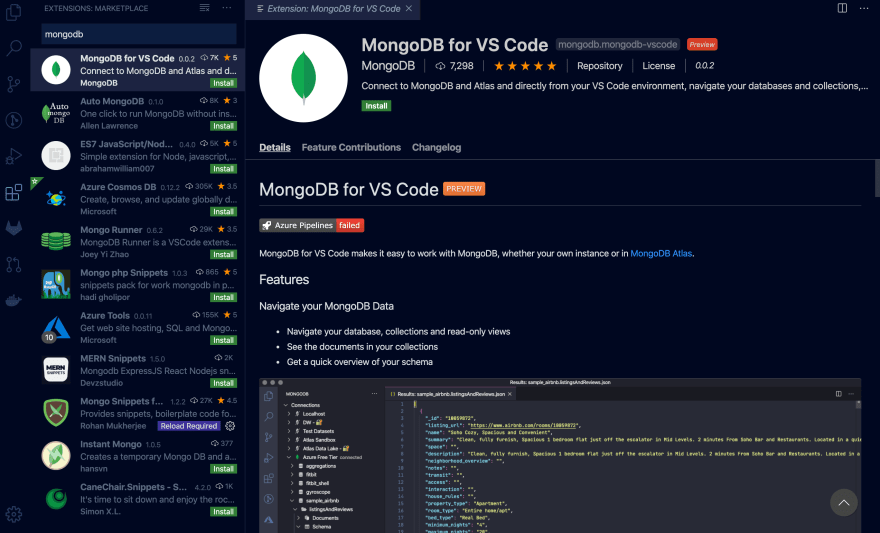
Task: Click the Azure Pipelines failed badge
Action: 311,225
